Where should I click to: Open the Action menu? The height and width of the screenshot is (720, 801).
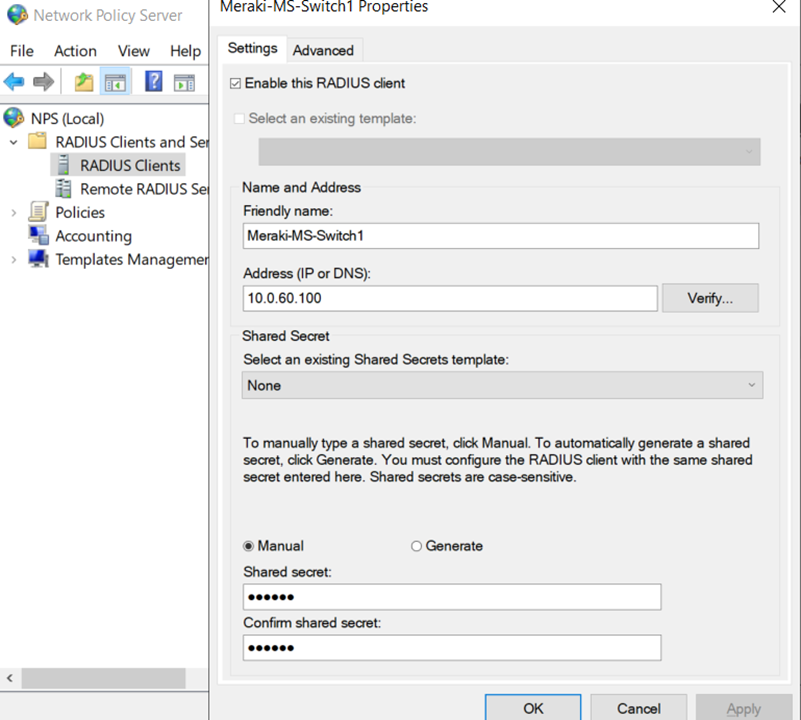(x=75, y=51)
